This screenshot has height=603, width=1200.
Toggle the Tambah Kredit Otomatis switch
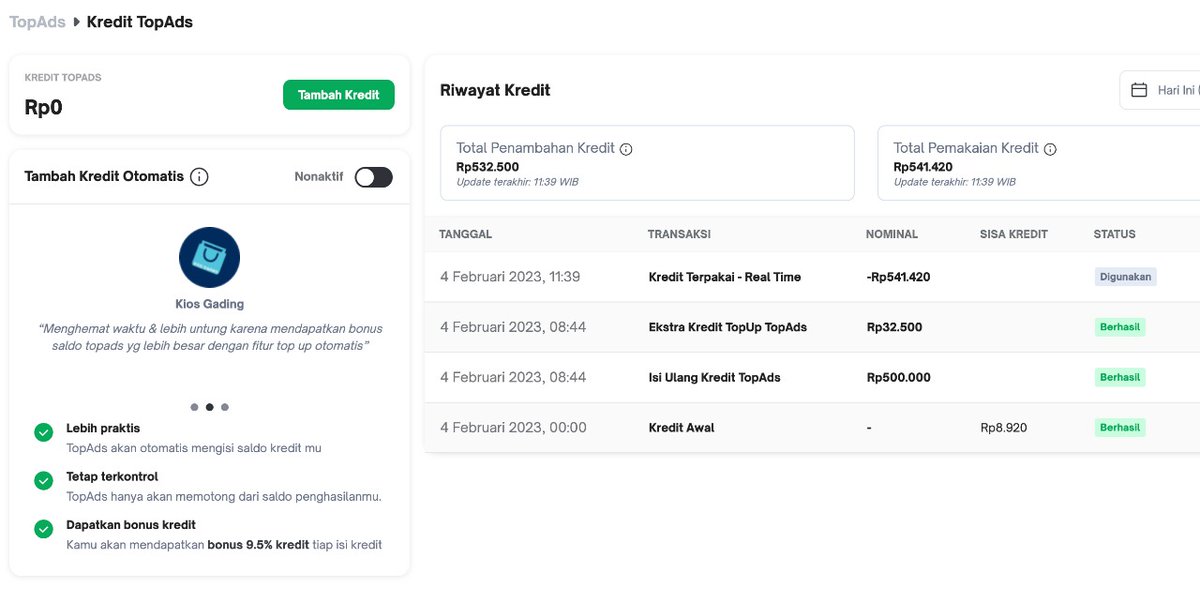click(374, 177)
